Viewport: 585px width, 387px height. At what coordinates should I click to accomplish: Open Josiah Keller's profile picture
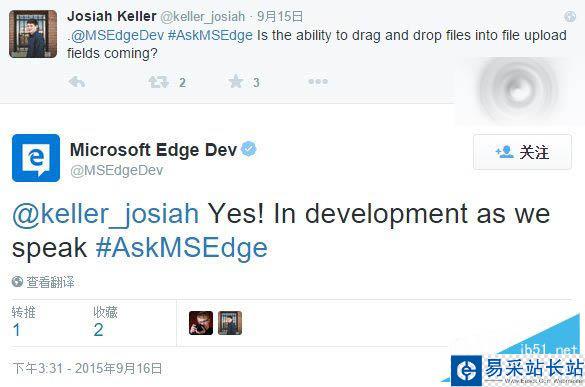33,34
